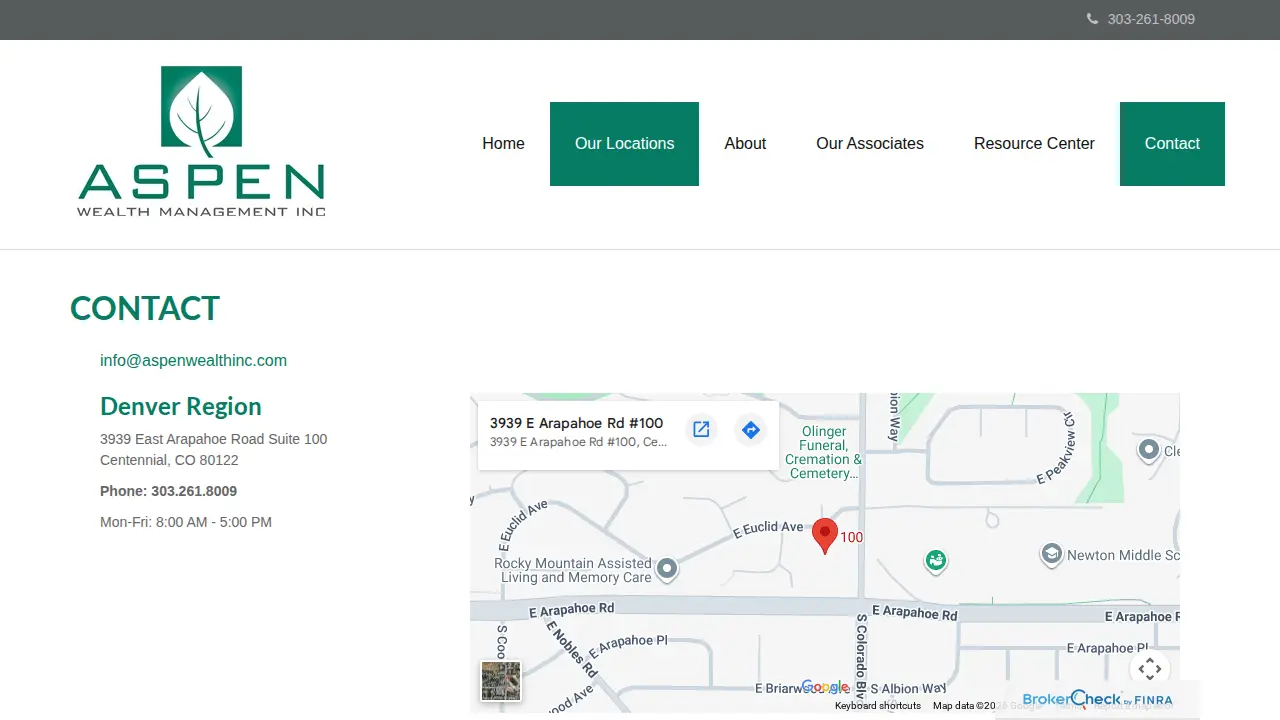This screenshot has width=1280, height=720.
Task: Click Rocky Mountain Assisted Living marker icon
Action: point(667,570)
